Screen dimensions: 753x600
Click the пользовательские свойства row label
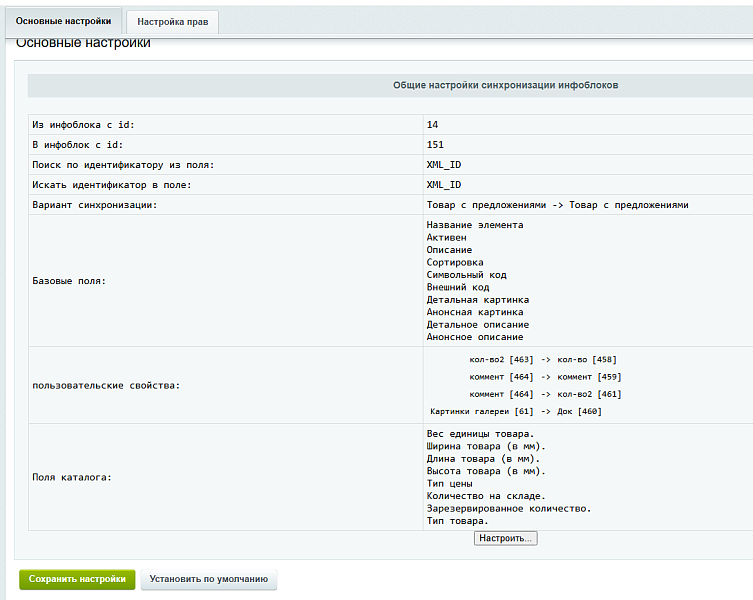point(106,386)
